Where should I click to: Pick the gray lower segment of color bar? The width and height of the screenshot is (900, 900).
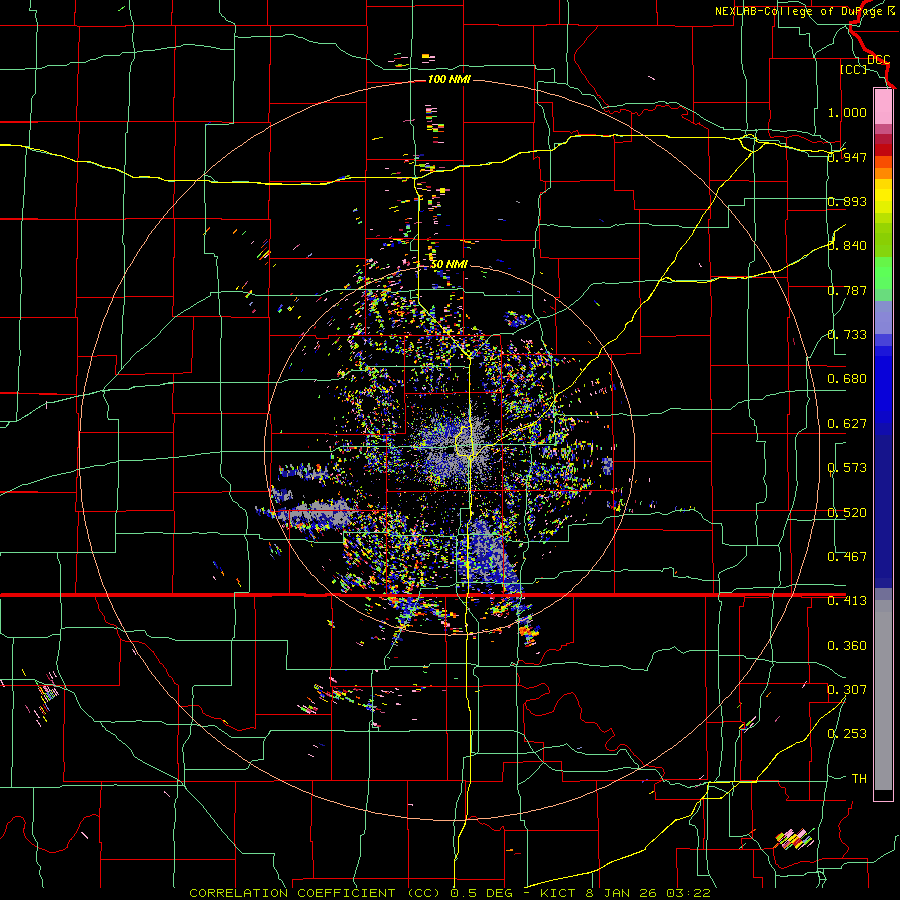[x=883, y=700]
